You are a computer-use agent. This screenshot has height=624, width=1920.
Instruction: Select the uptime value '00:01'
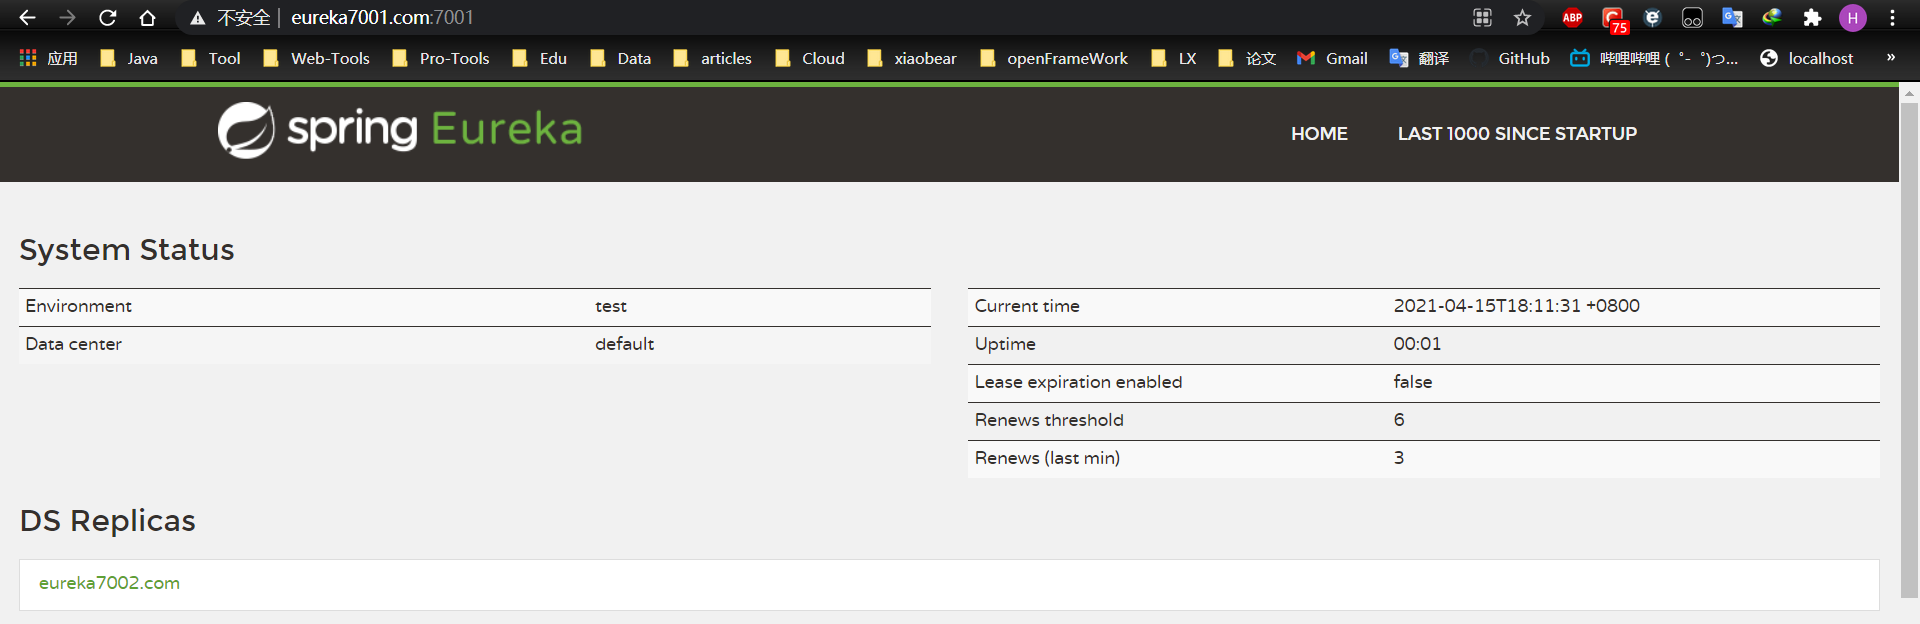[1417, 344]
